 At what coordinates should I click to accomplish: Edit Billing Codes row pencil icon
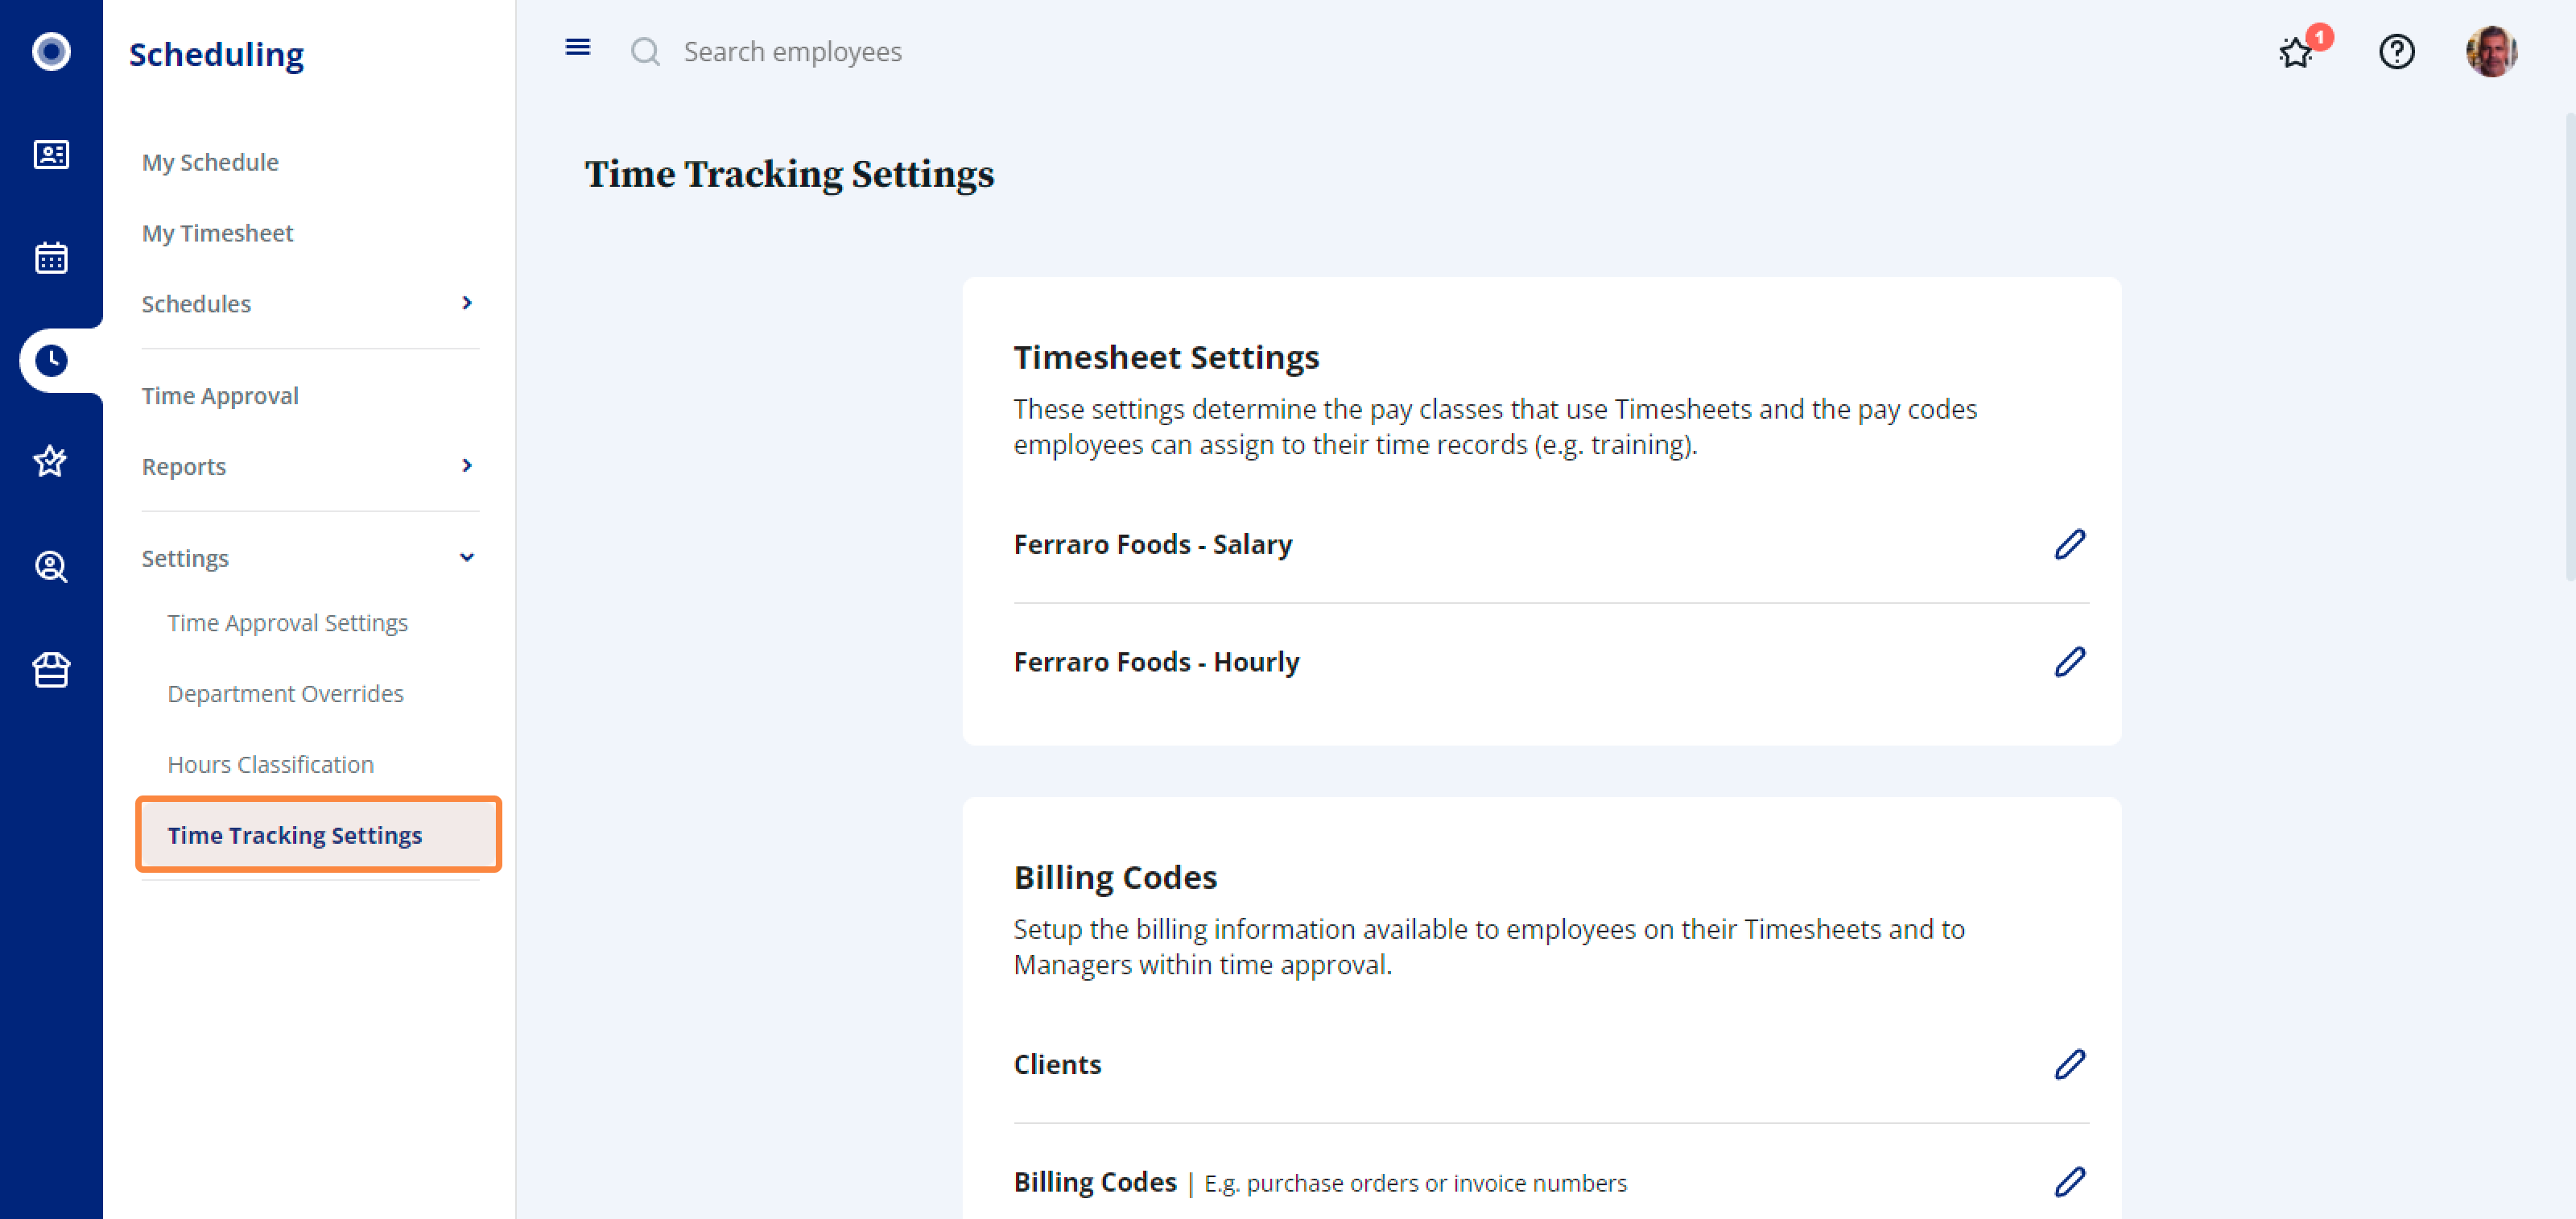[x=2069, y=1181]
